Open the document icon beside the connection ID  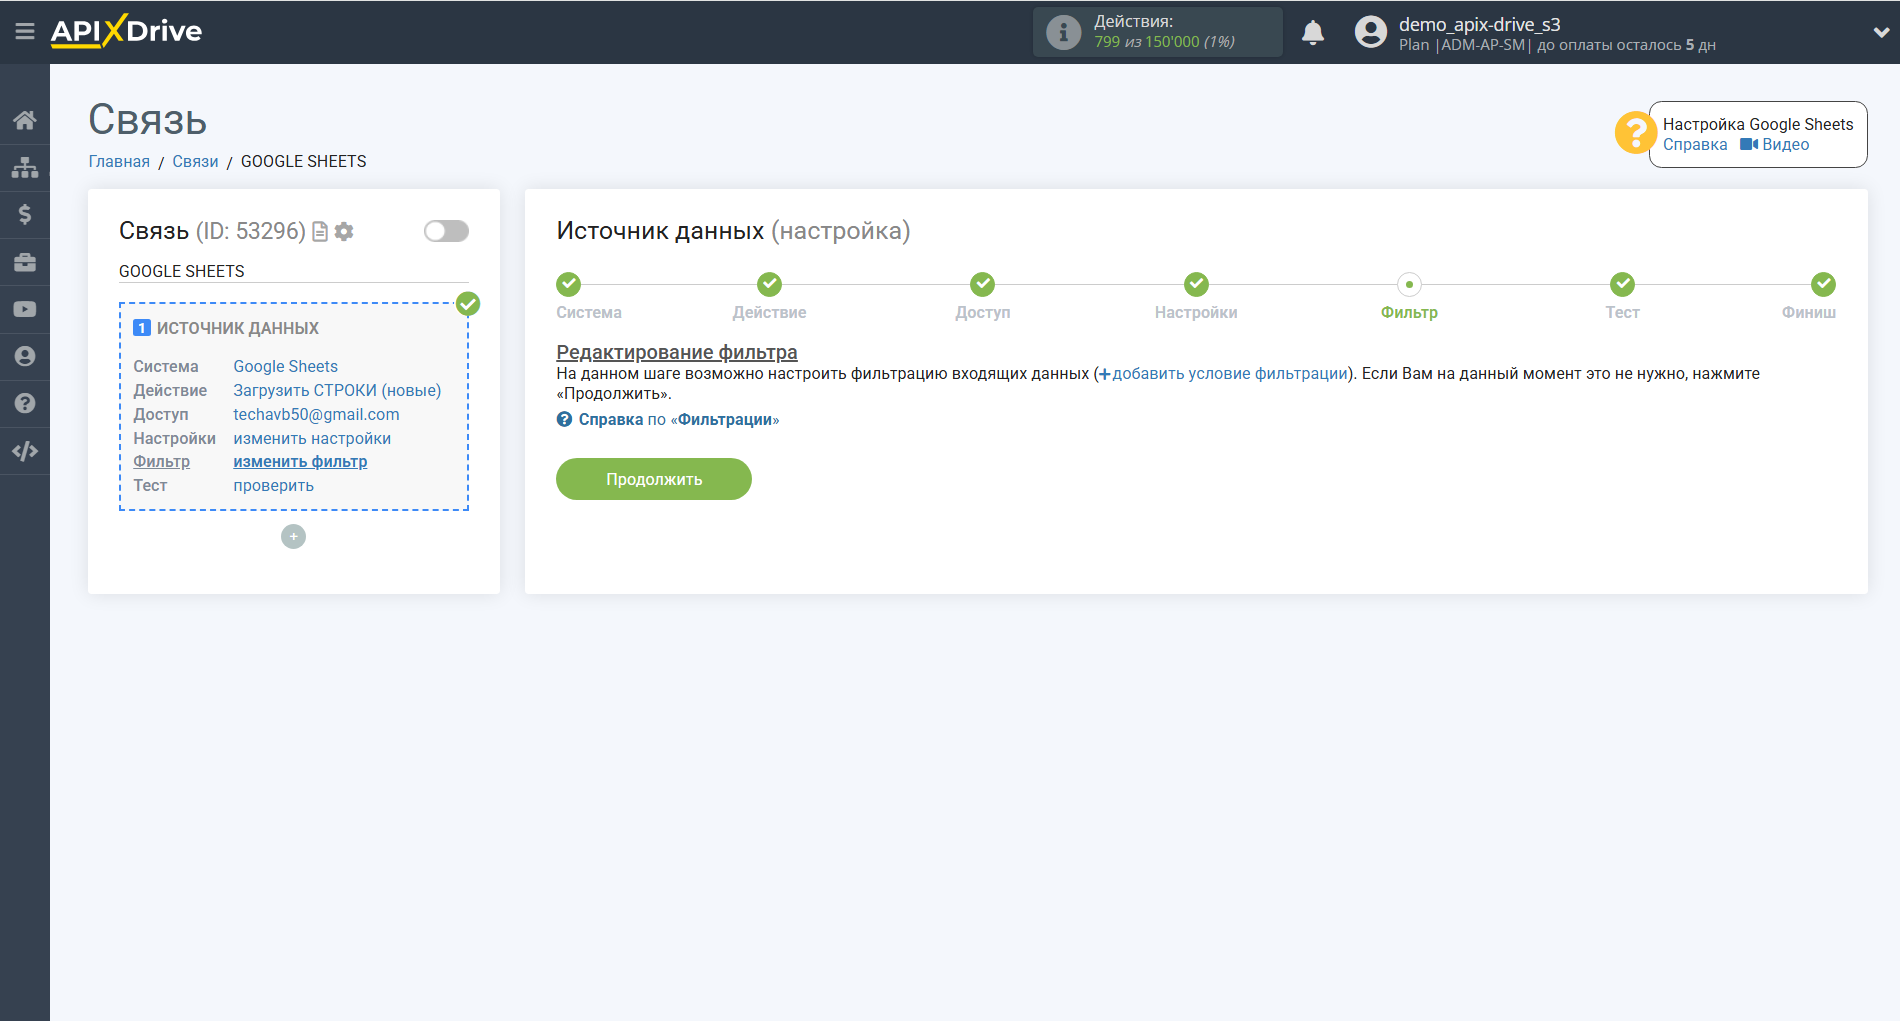point(319,231)
